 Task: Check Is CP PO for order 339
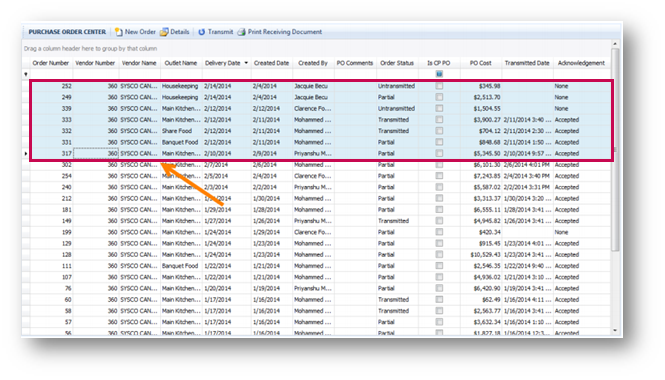[439, 108]
